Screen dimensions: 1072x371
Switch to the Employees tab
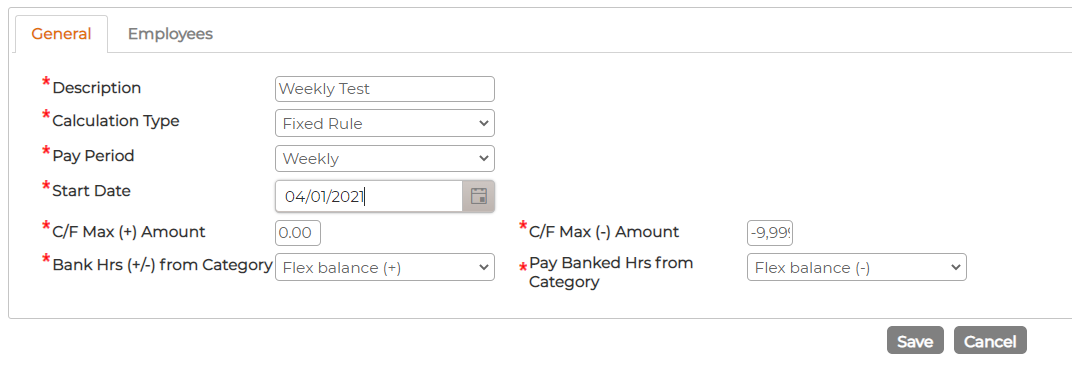(170, 33)
